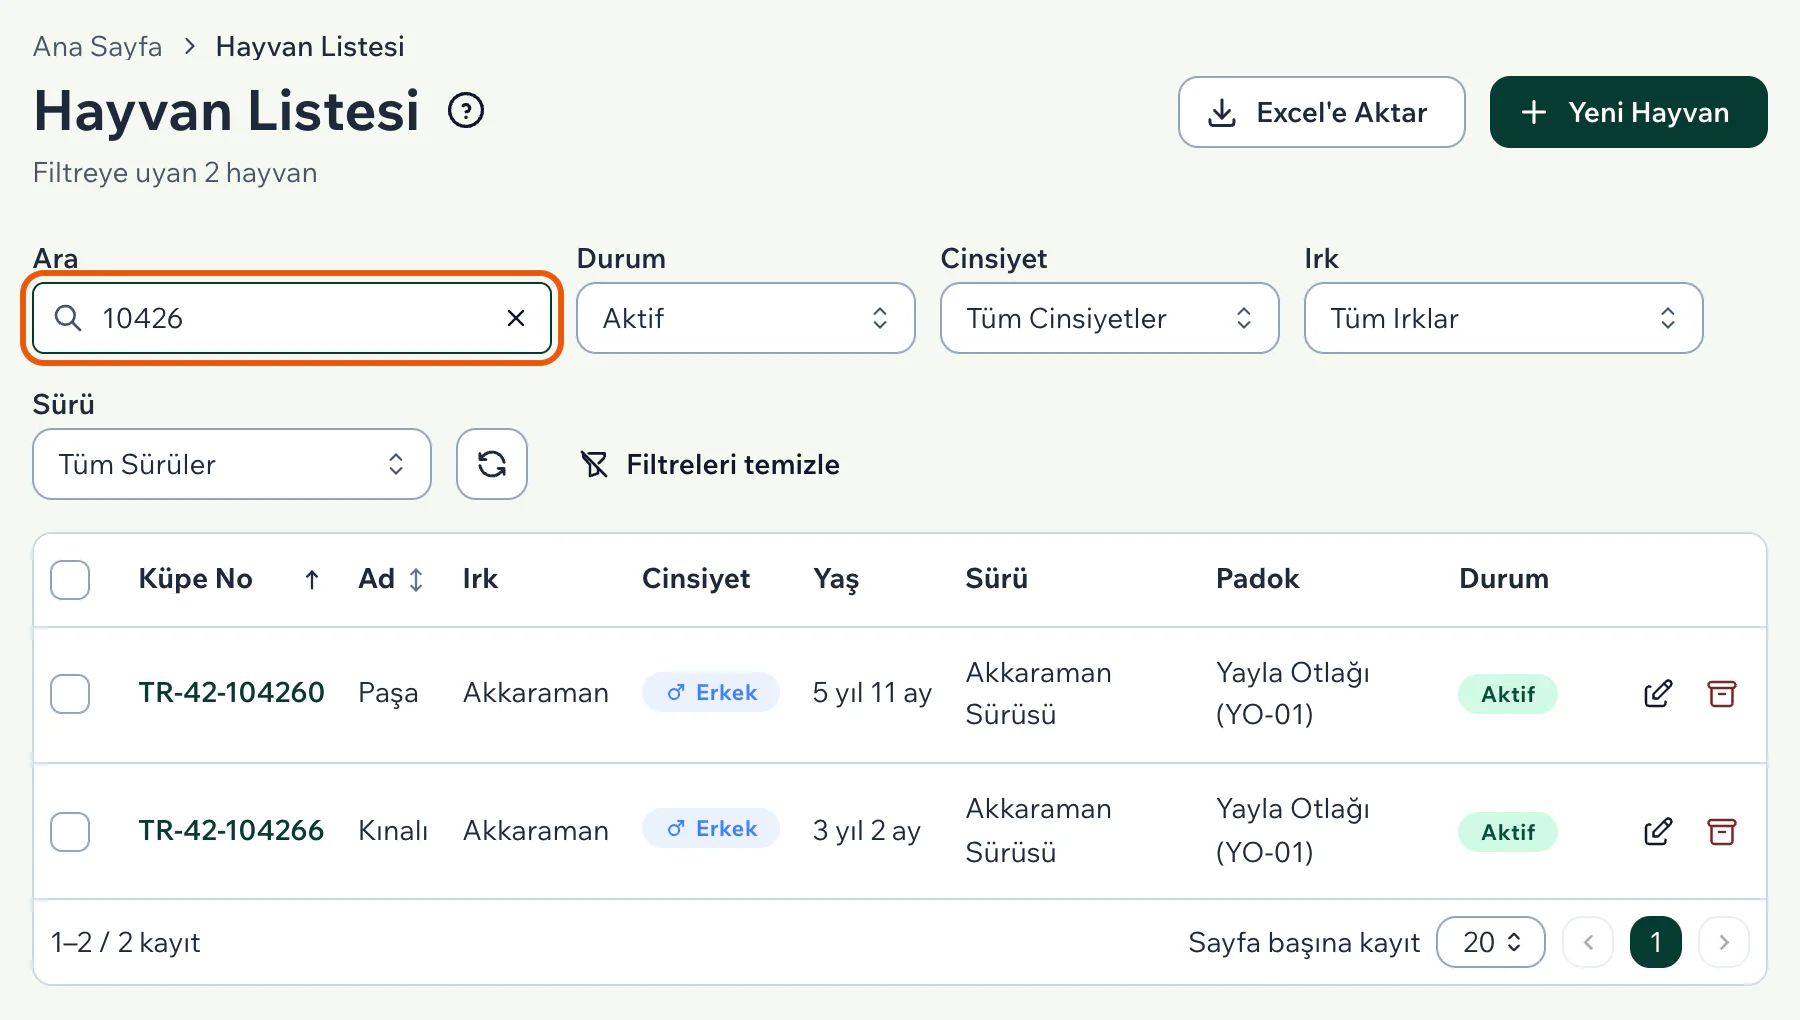1800x1020 pixels.
Task: Open the Durum dropdown showing Aktif
Action: point(746,318)
